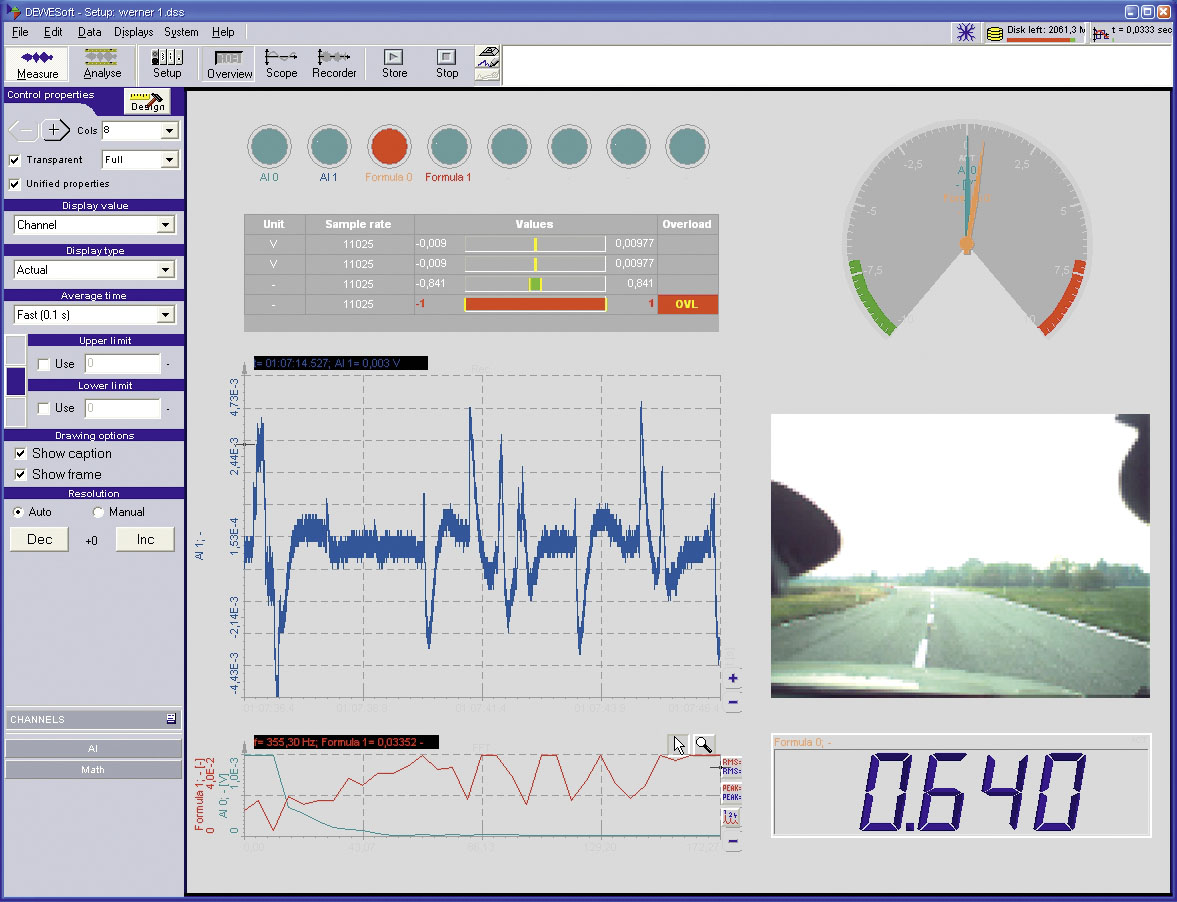
Task: Click the AI channels button
Action: (x=93, y=748)
